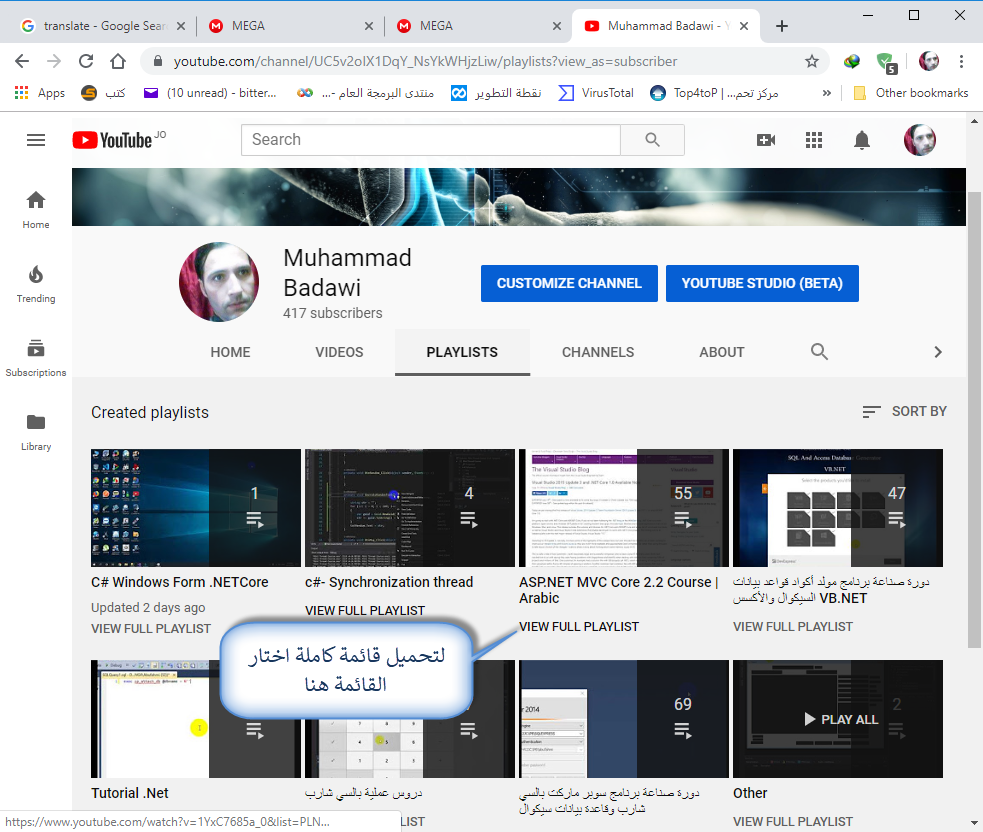Switch to the CHANNELS tab
This screenshot has height=832, width=983.
pyautogui.click(x=597, y=352)
